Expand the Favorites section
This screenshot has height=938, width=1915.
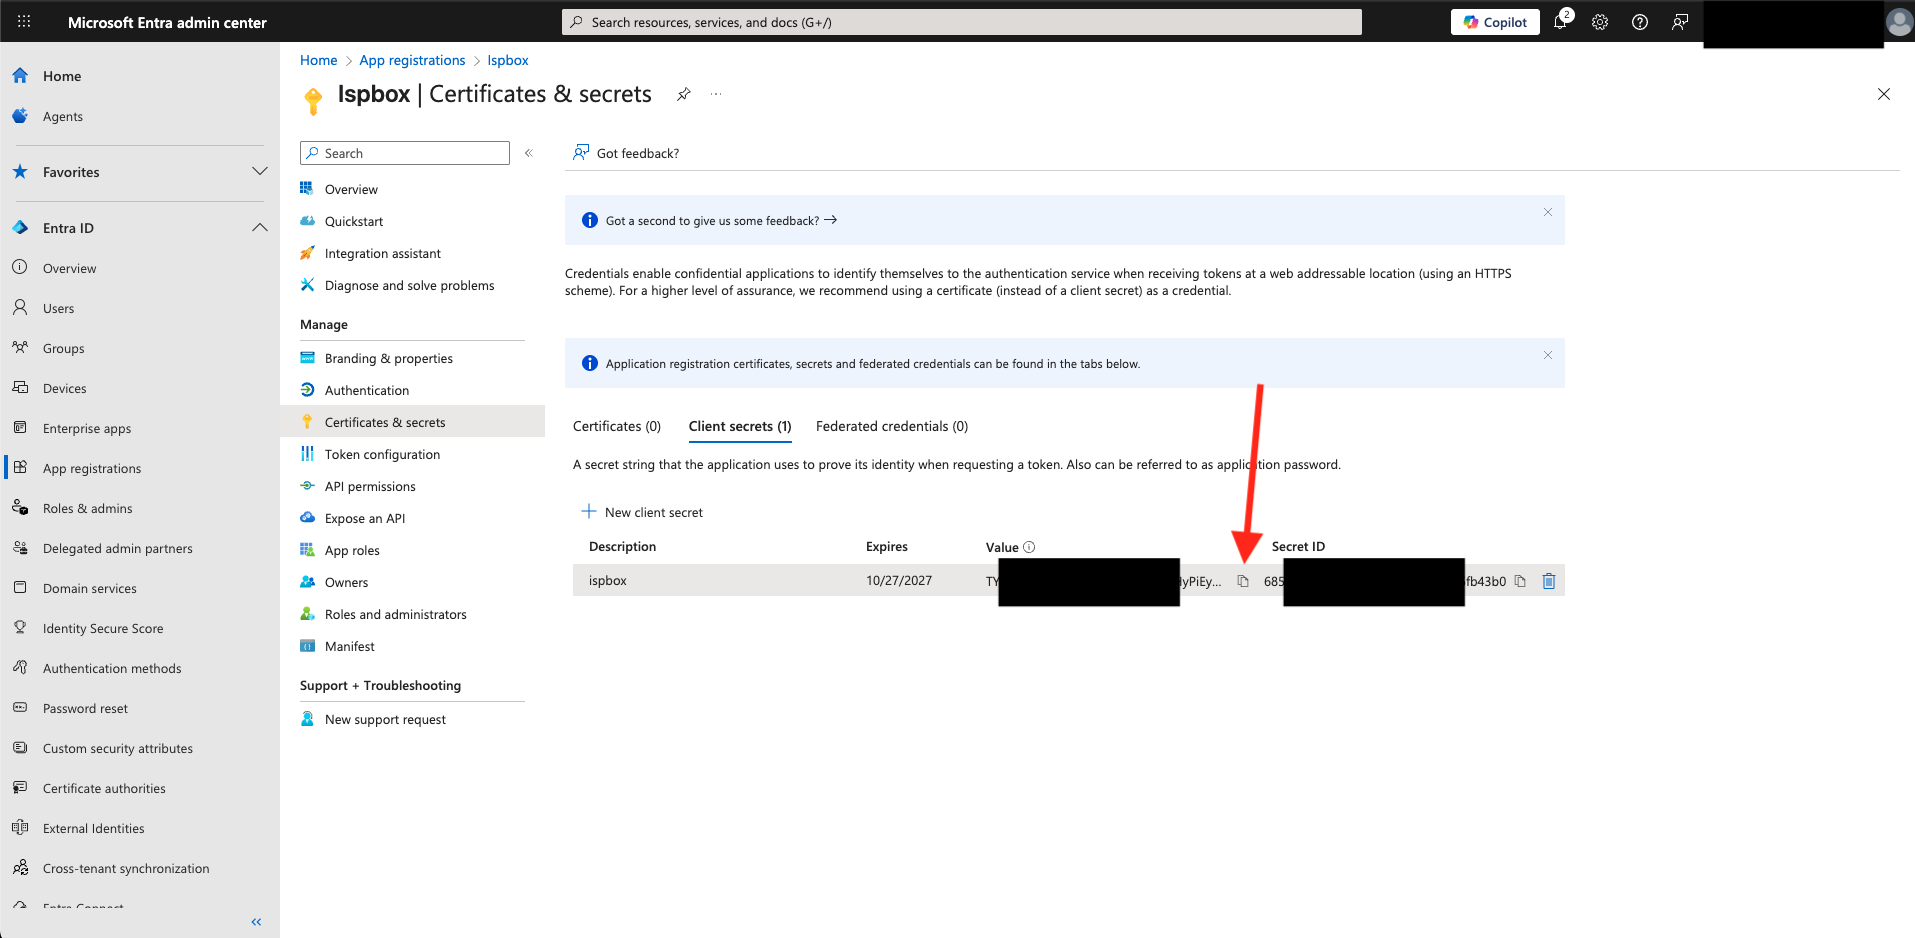point(259,172)
